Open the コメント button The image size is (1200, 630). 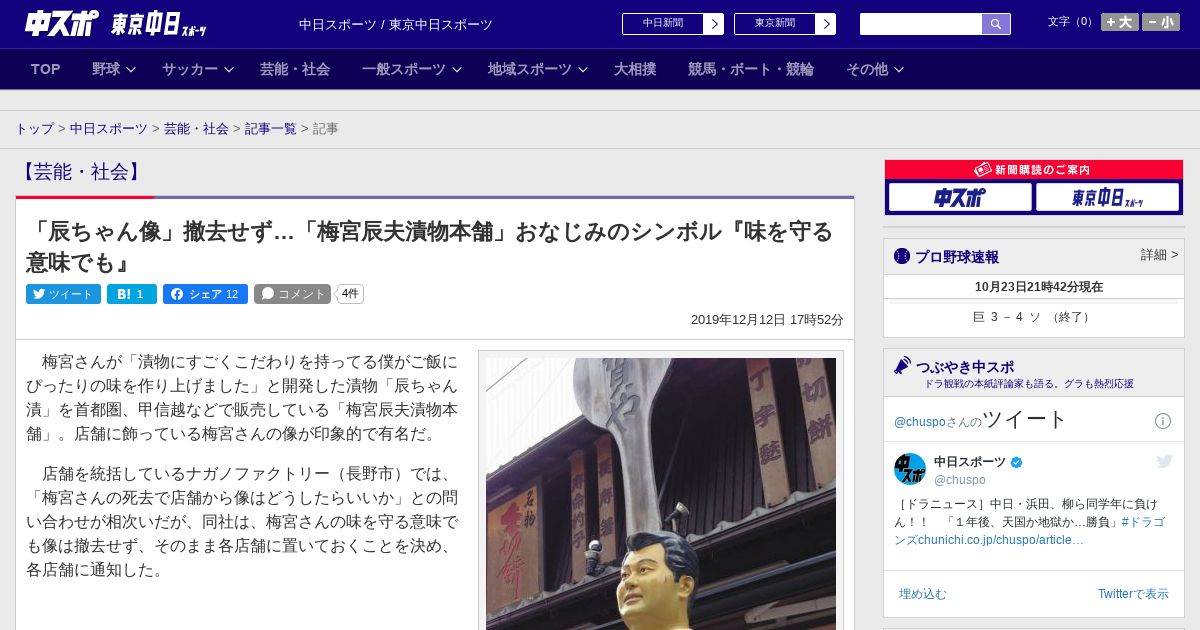point(292,294)
